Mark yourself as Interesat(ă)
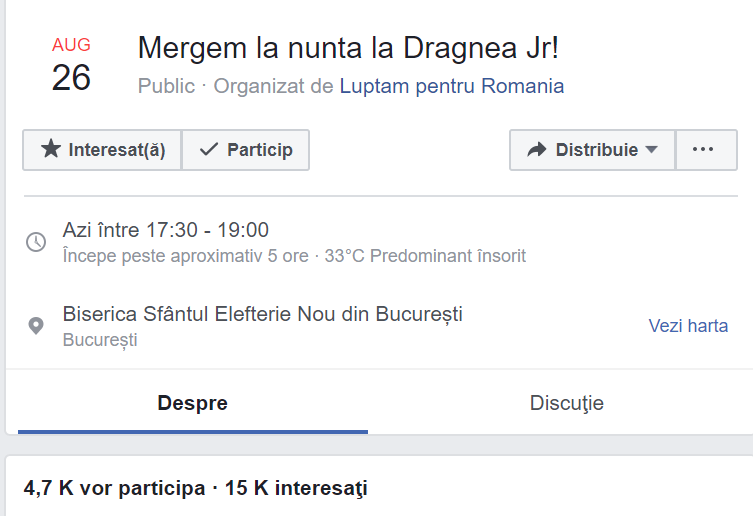753x516 pixels. point(103,150)
